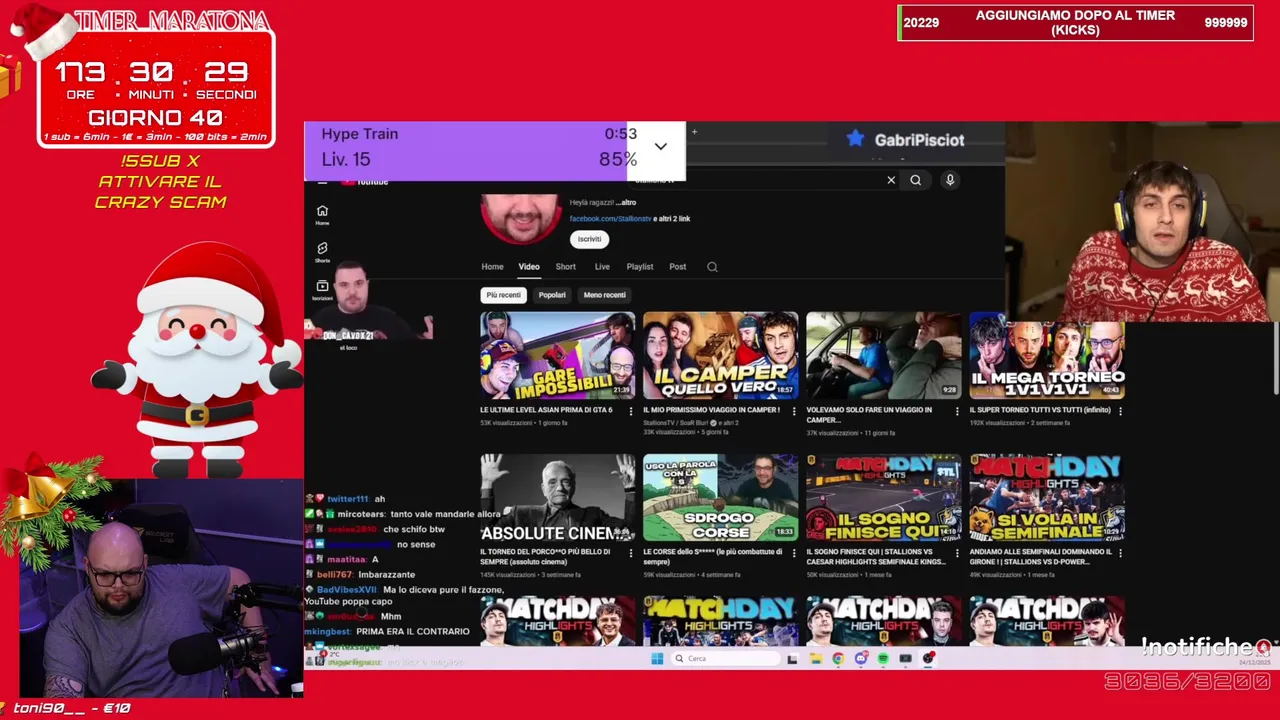Viewport: 1280px width, 720px height.
Task: Switch to the channel Home tab
Action: coord(492,267)
